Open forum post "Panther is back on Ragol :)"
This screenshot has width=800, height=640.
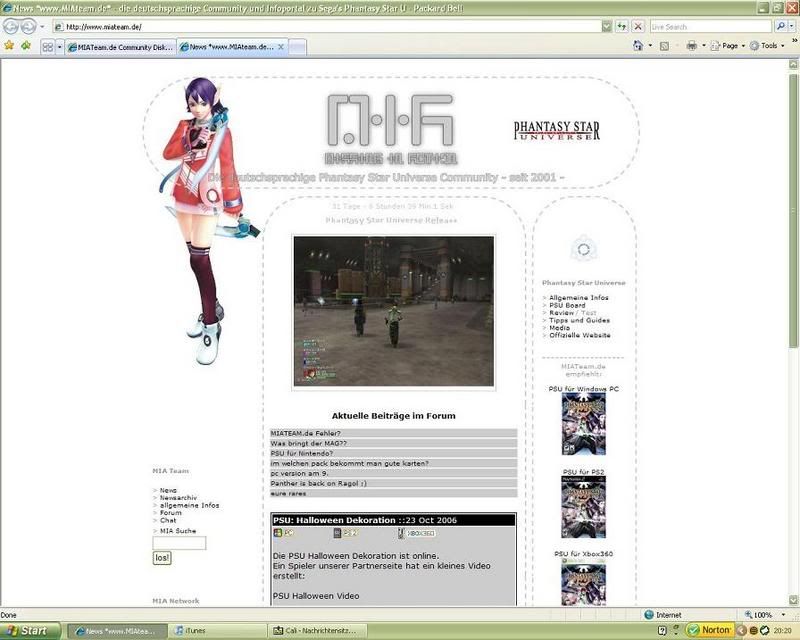318,483
